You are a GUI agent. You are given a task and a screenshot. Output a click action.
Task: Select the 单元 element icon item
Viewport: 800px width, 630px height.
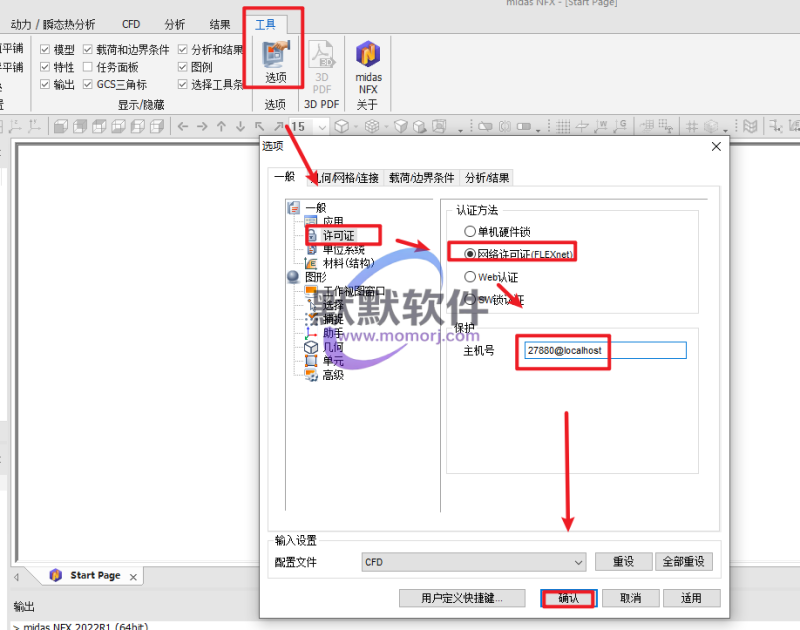311,360
